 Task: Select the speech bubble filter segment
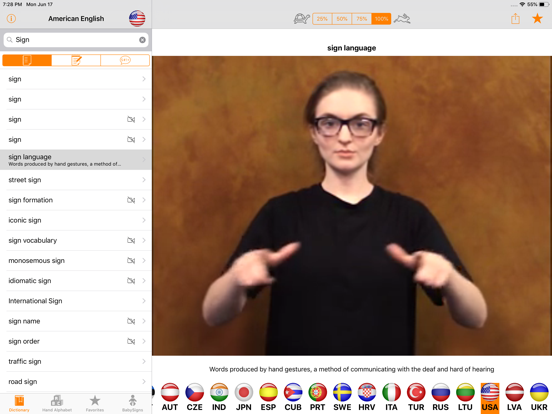[x=125, y=60]
